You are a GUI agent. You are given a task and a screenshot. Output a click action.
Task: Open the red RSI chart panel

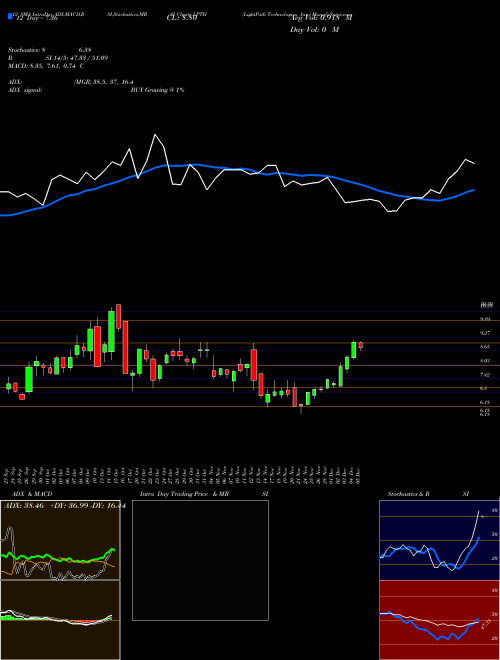click(439, 620)
